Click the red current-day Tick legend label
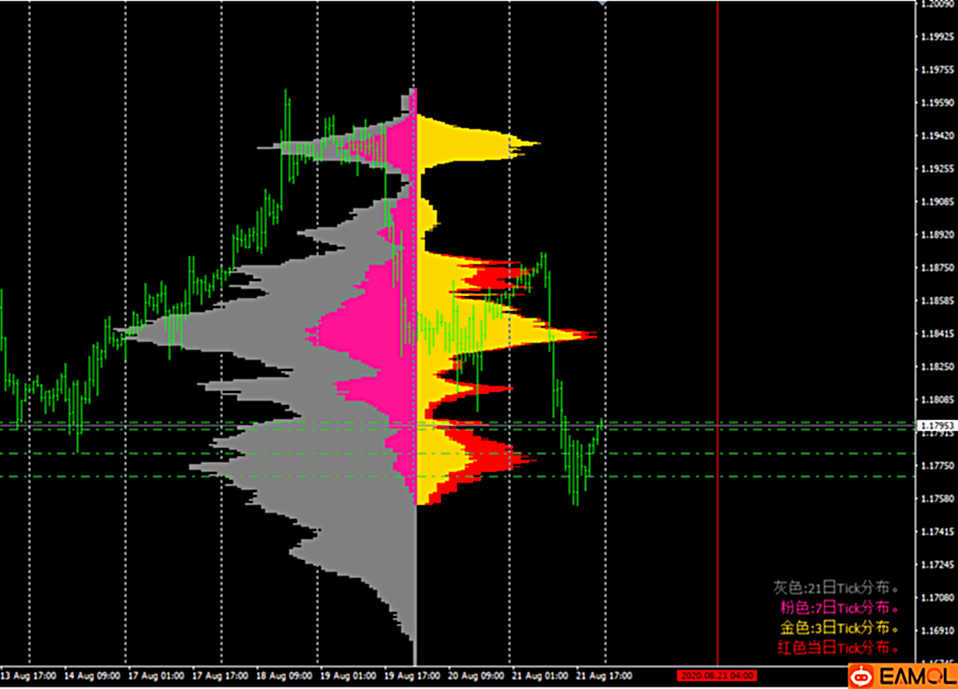Screen dimensions: 958x689 pyautogui.click(x=835, y=648)
